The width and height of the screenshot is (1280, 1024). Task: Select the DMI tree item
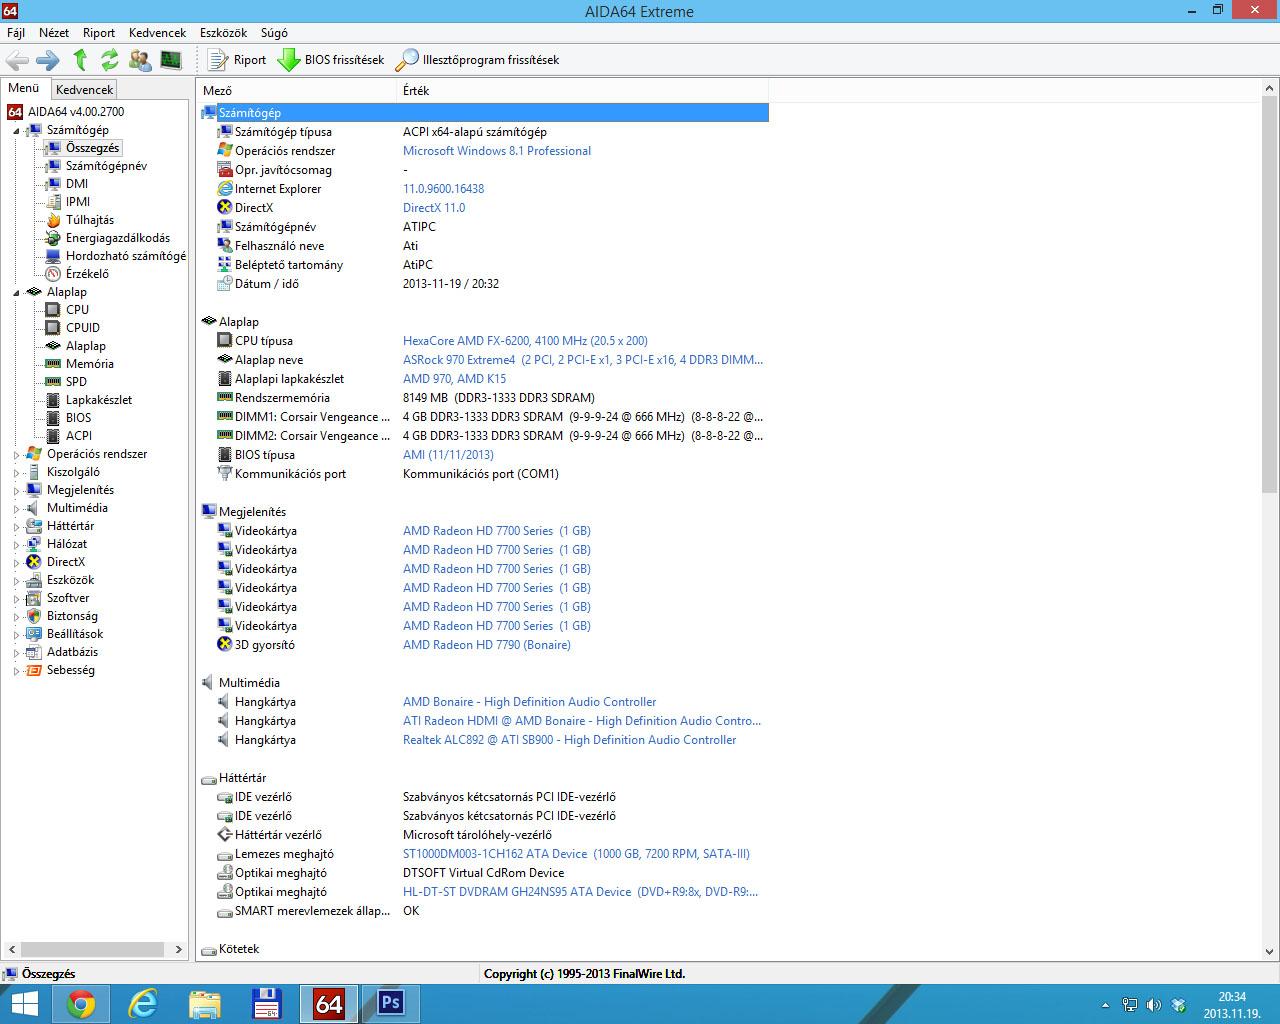coord(77,183)
